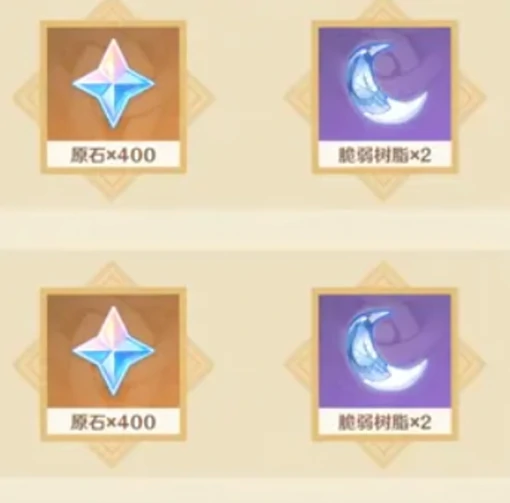Click diamond ornament right of top Fragile Resin card
The height and width of the screenshot is (503, 510).
pyautogui.click(x=471, y=98)
